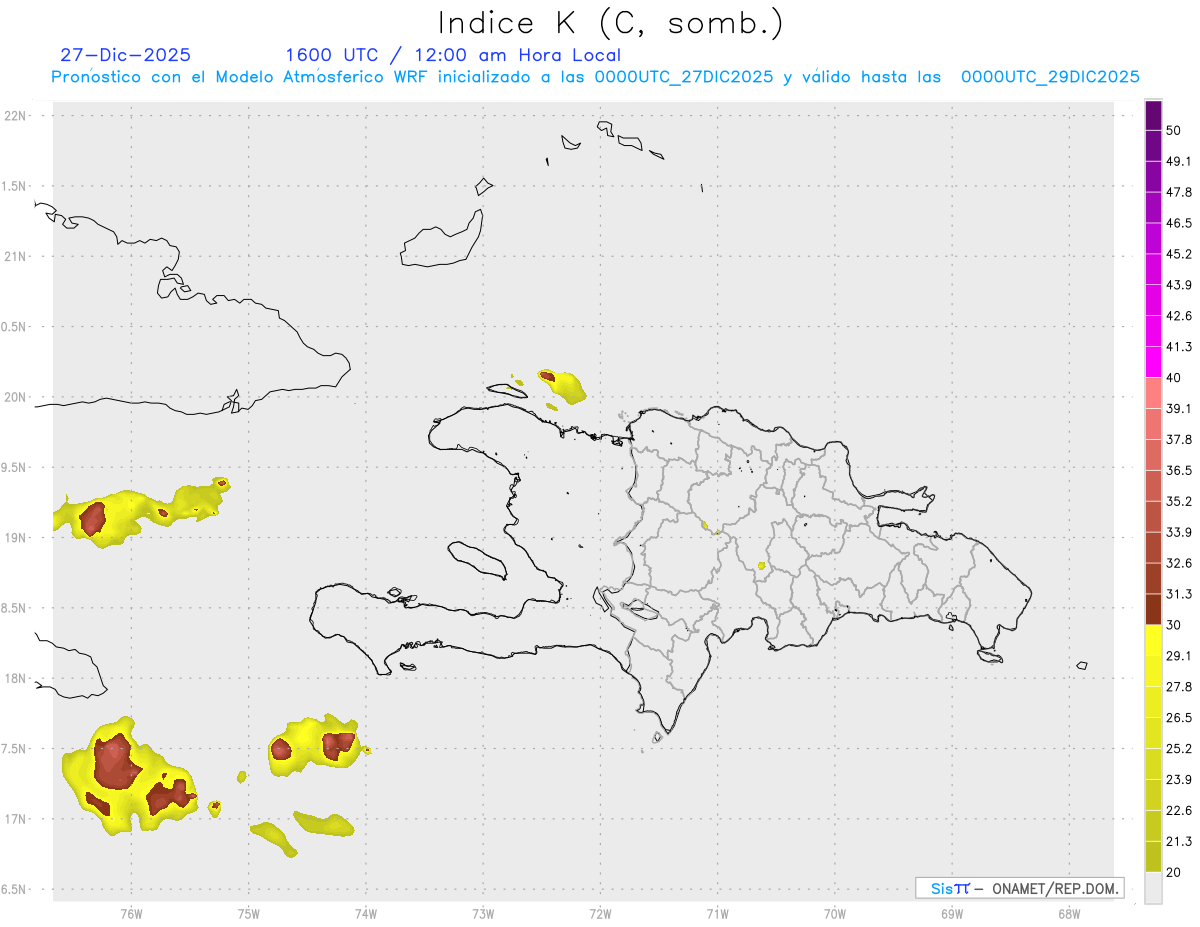Viewport: 1200px width, 927px height.
Task: Select the colorbar value "36.5"
Action: (1179, 470)
